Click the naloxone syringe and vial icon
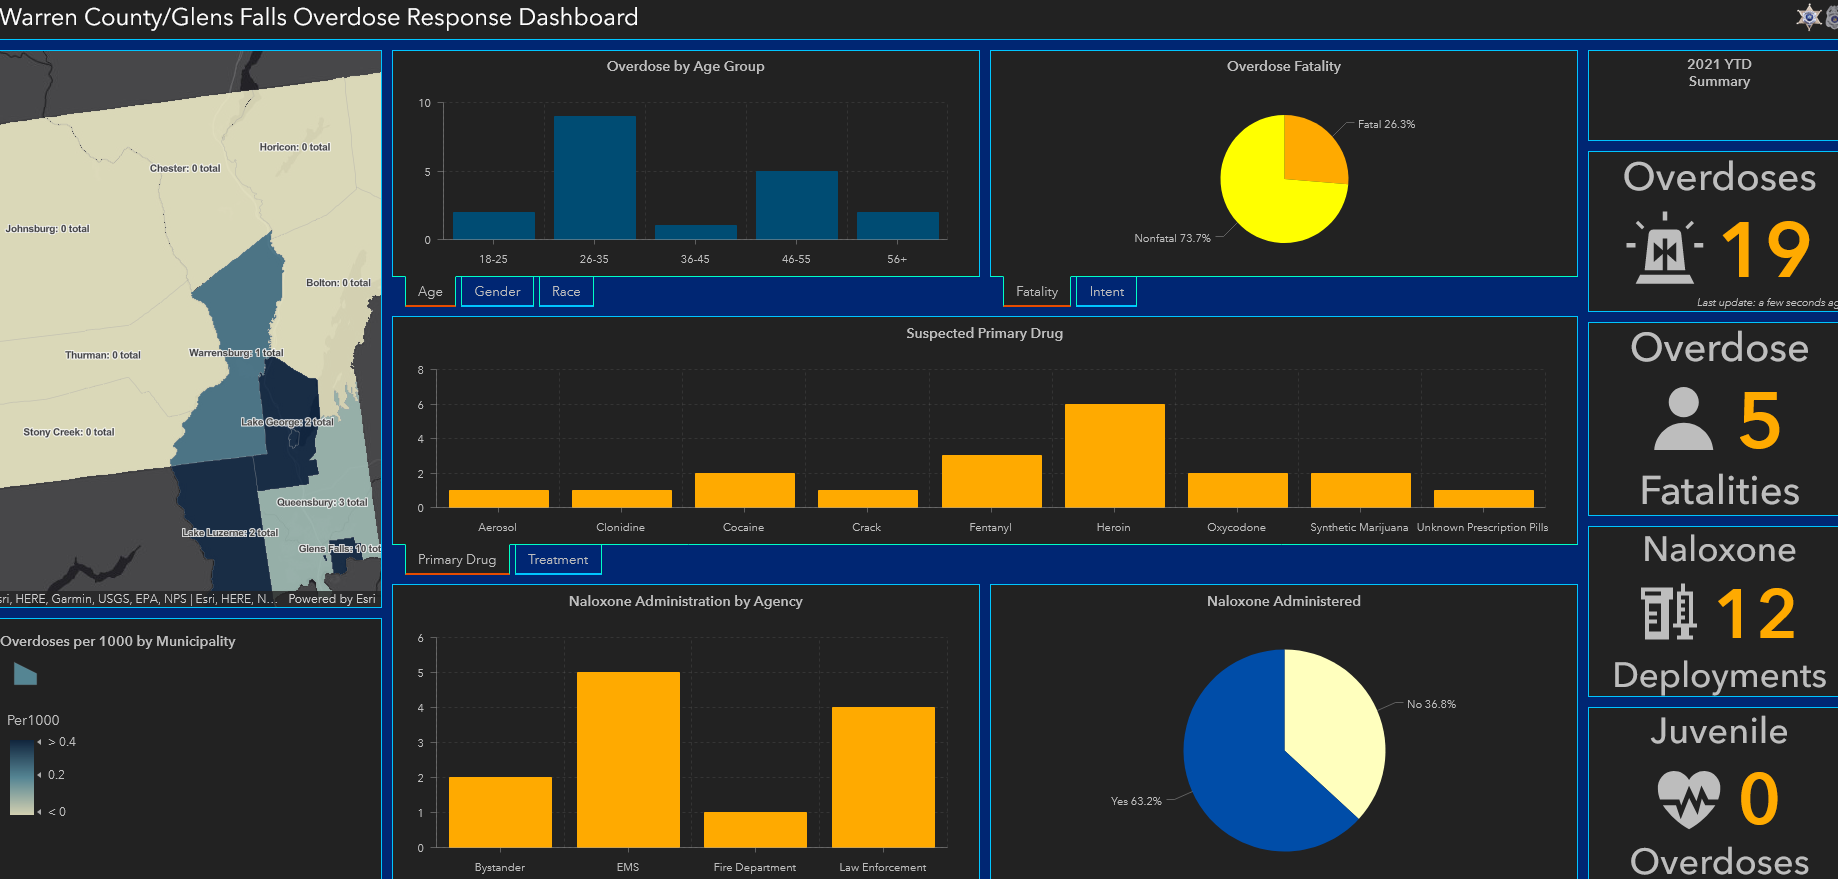 tap(1669, 612)
